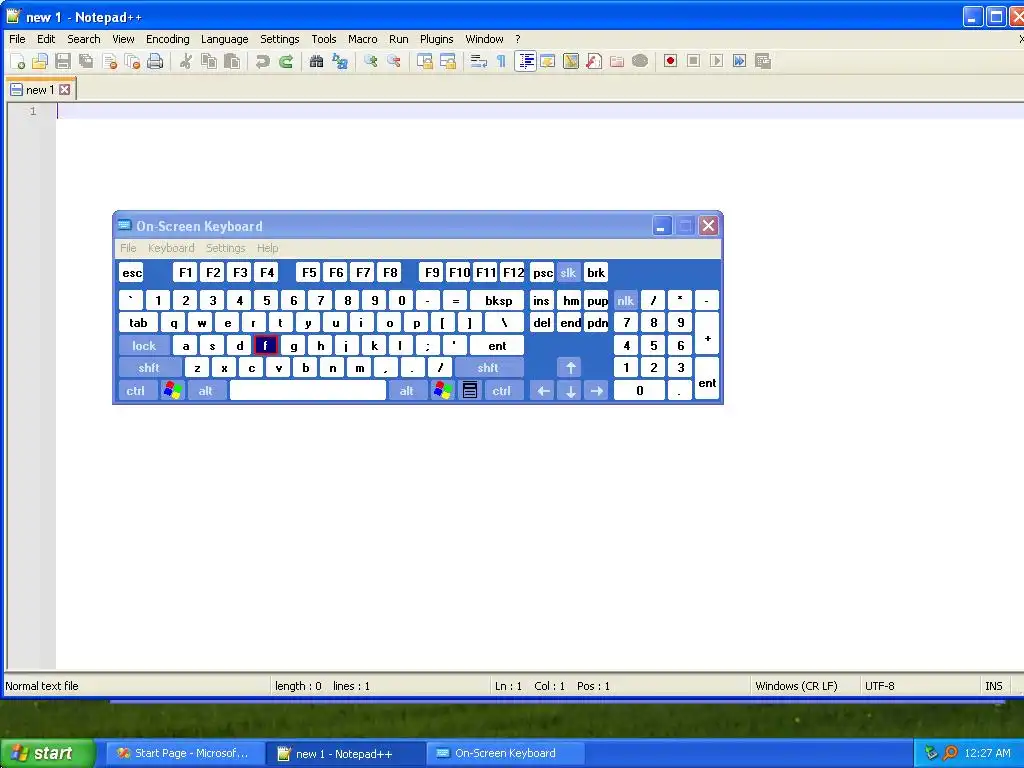Viewport: 1024px width, 768px height.
Task: Click the numpad ent key
Action: coord(707,379)
